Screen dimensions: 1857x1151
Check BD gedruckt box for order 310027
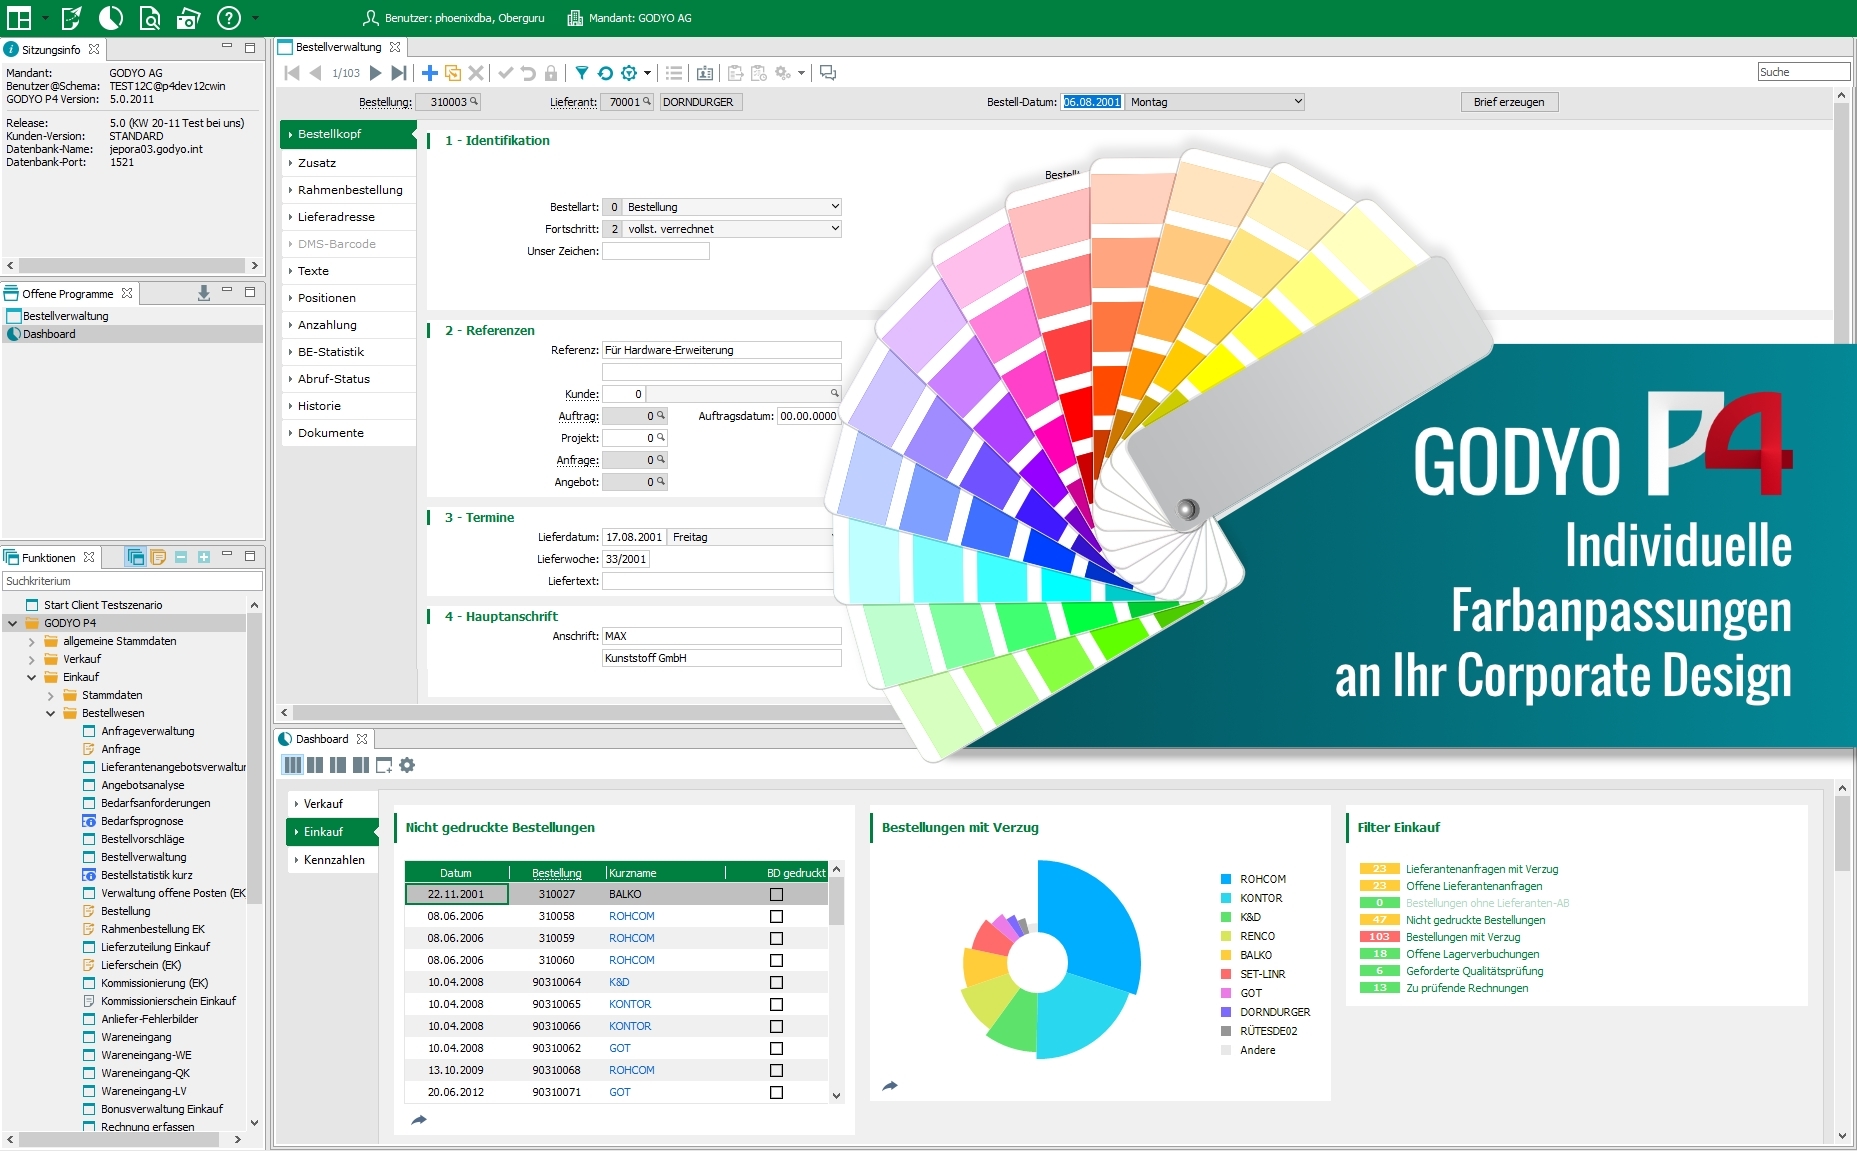point(776,894)
